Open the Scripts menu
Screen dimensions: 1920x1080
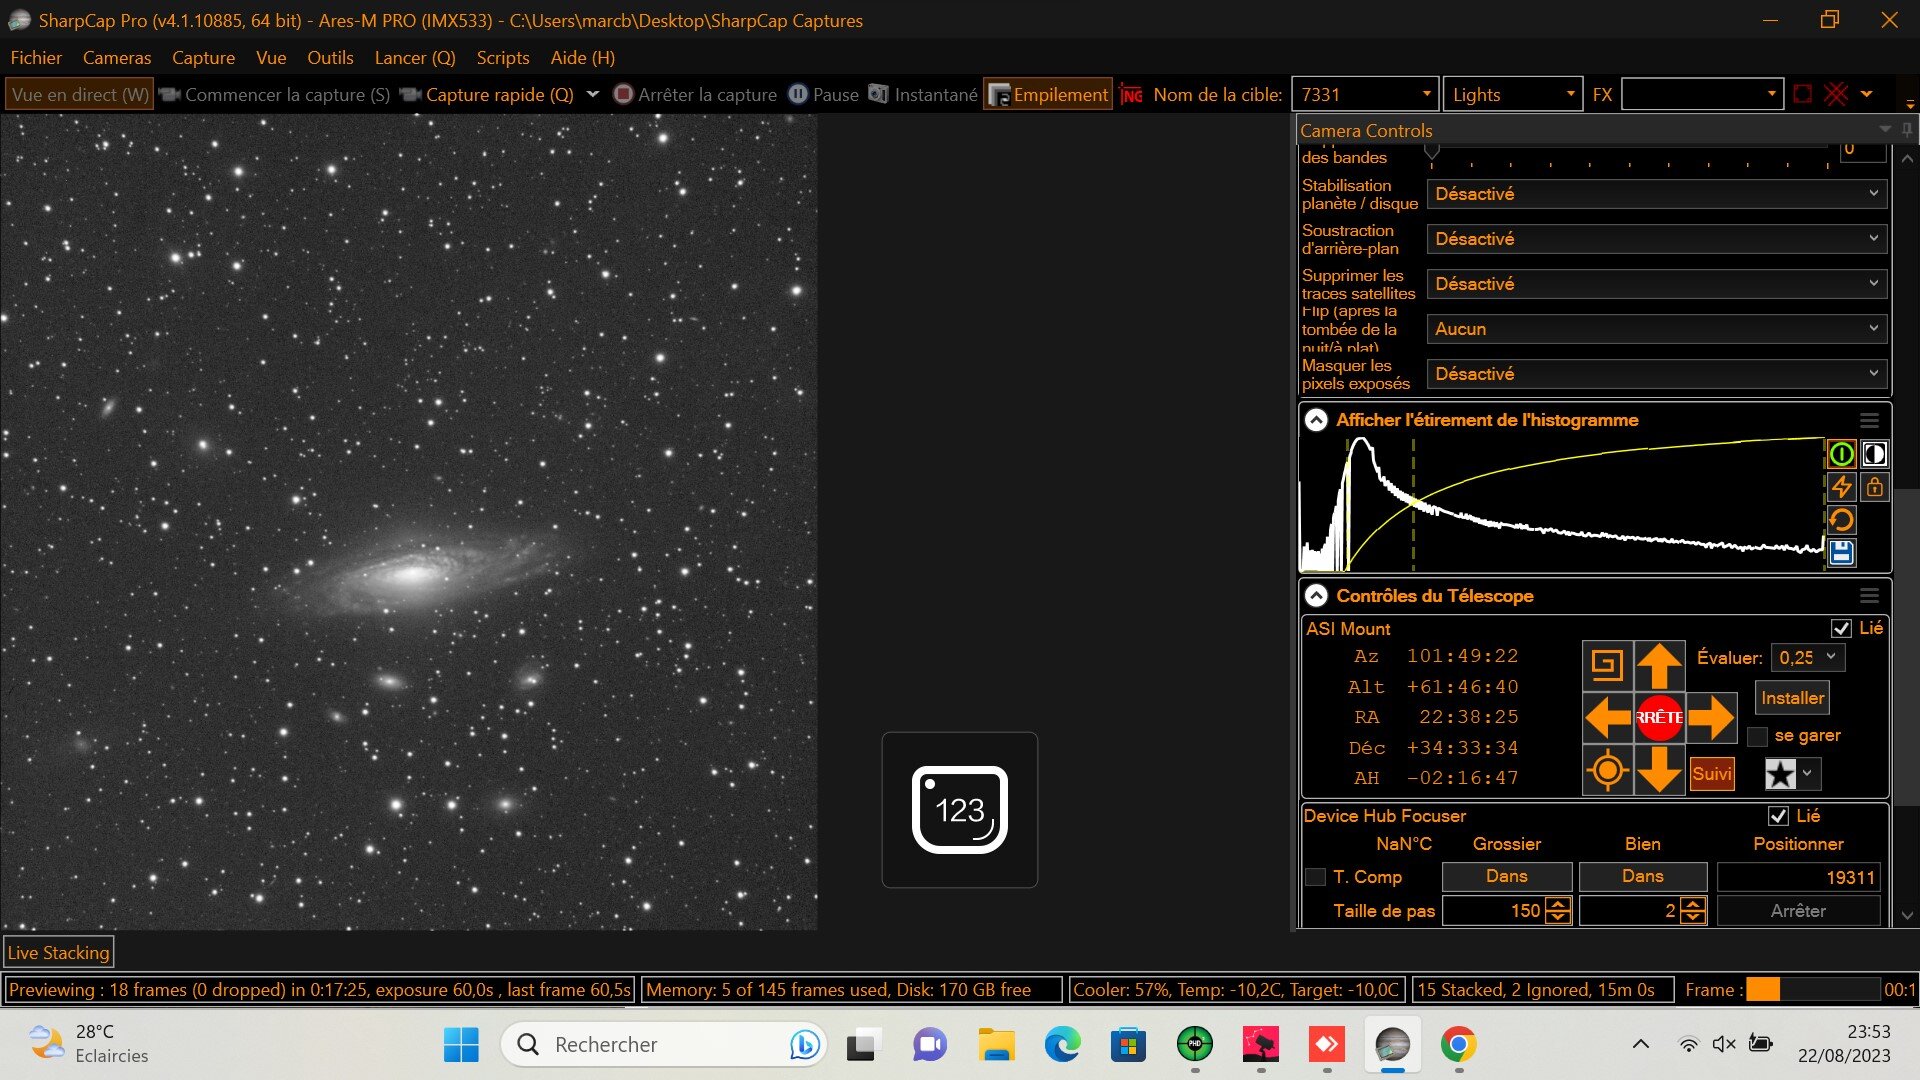pos(502,58)
